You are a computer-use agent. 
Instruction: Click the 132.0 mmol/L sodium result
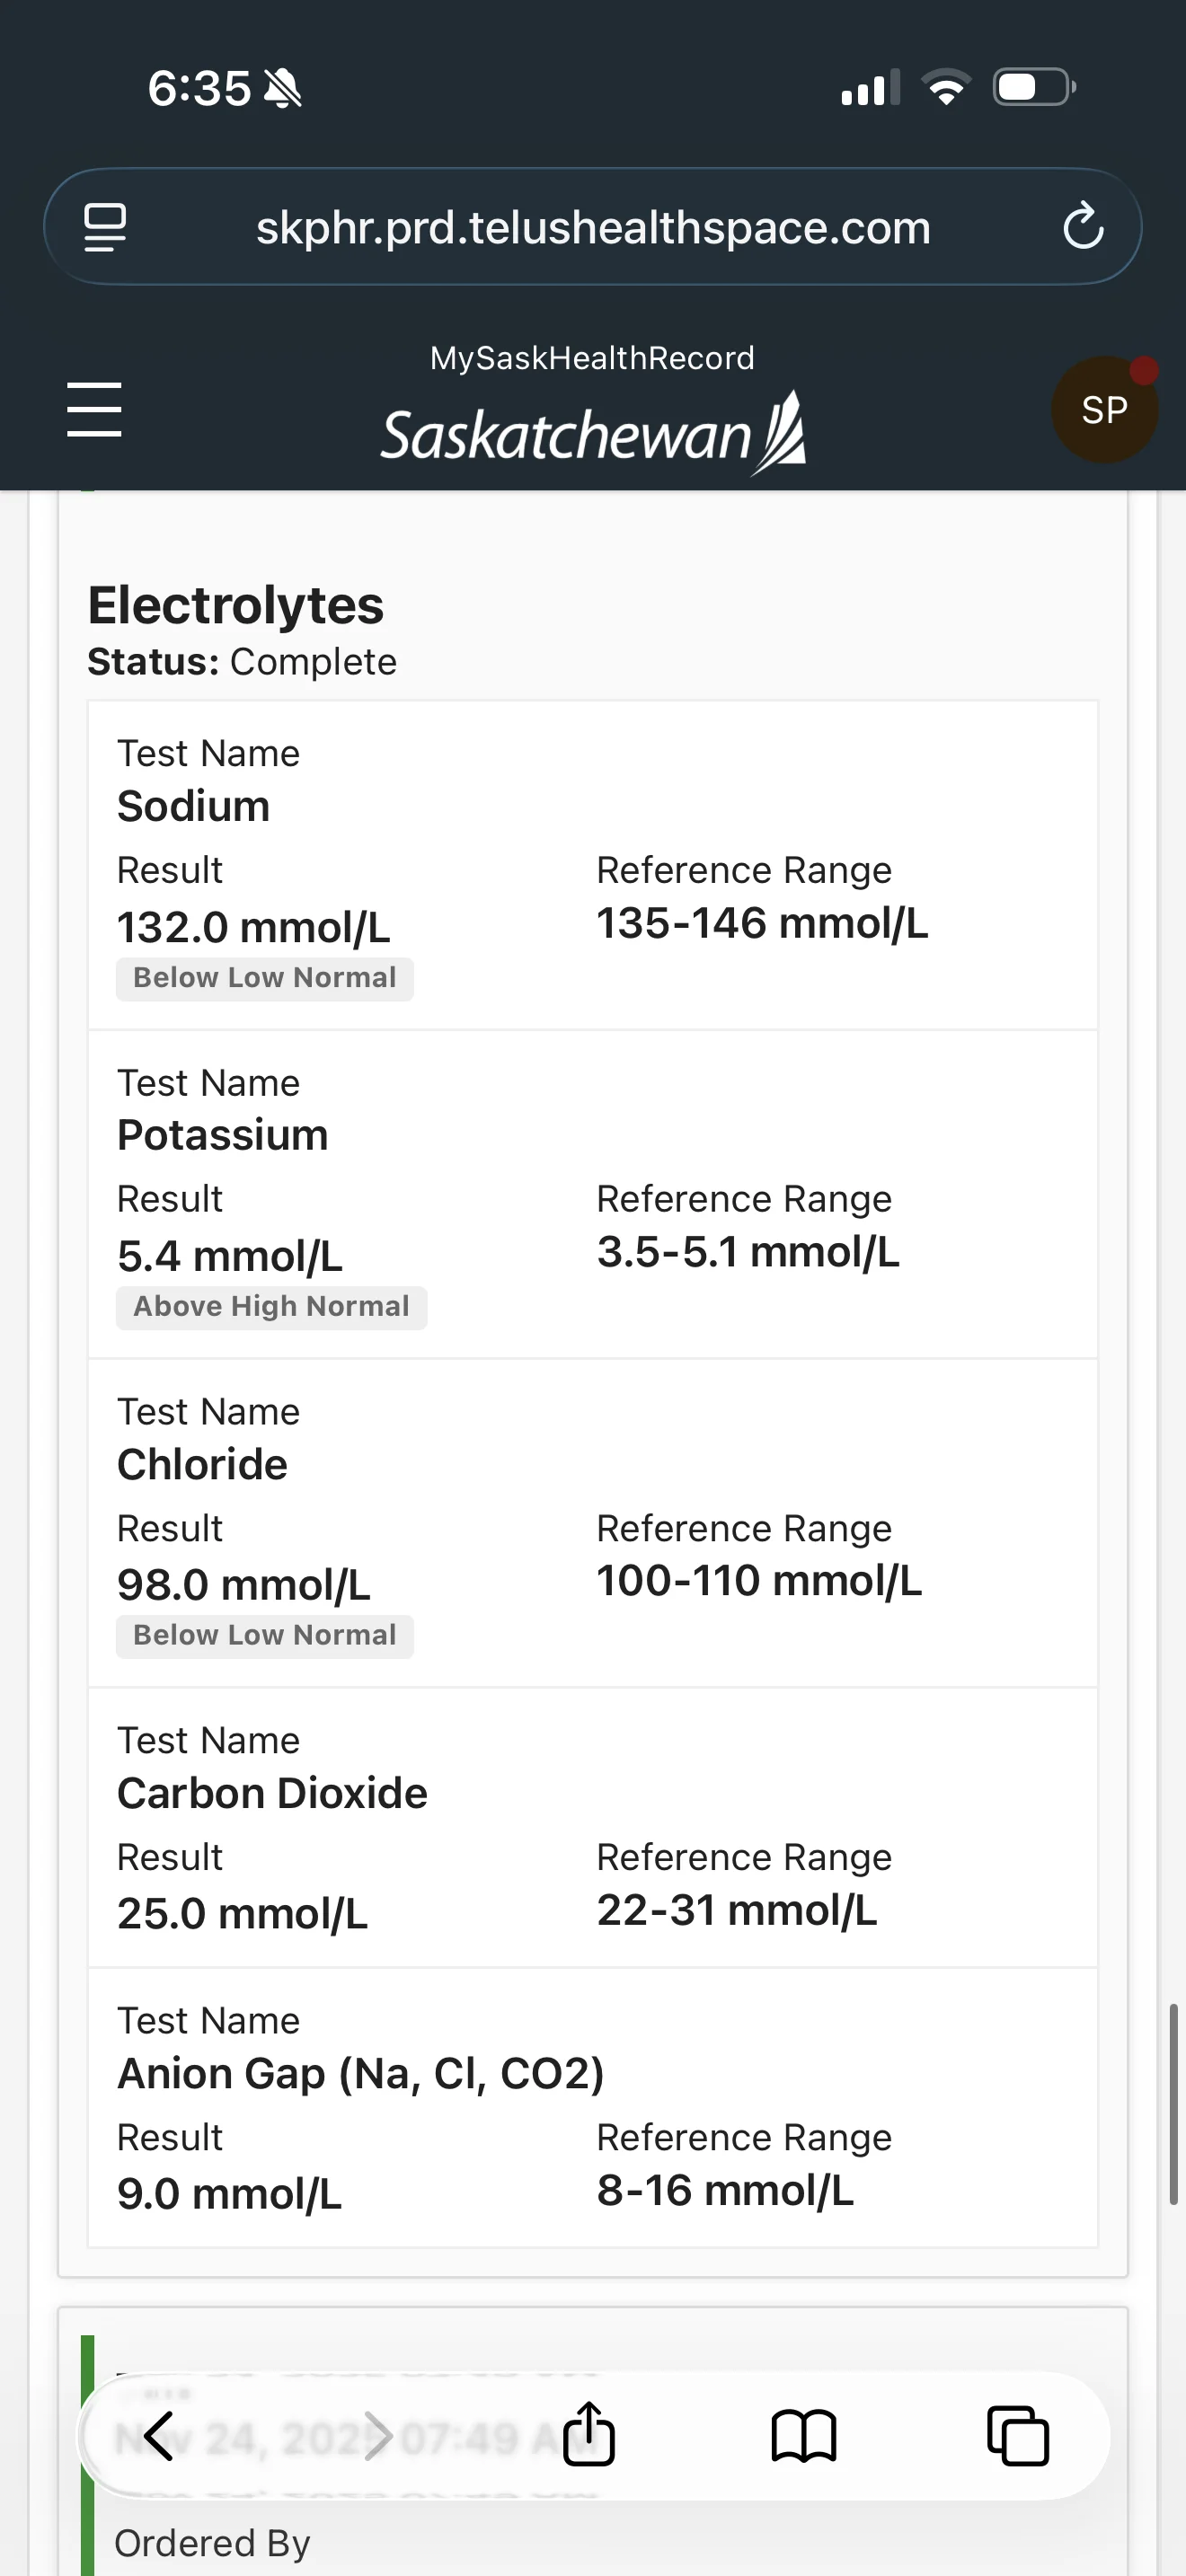(x=254, y=927)
